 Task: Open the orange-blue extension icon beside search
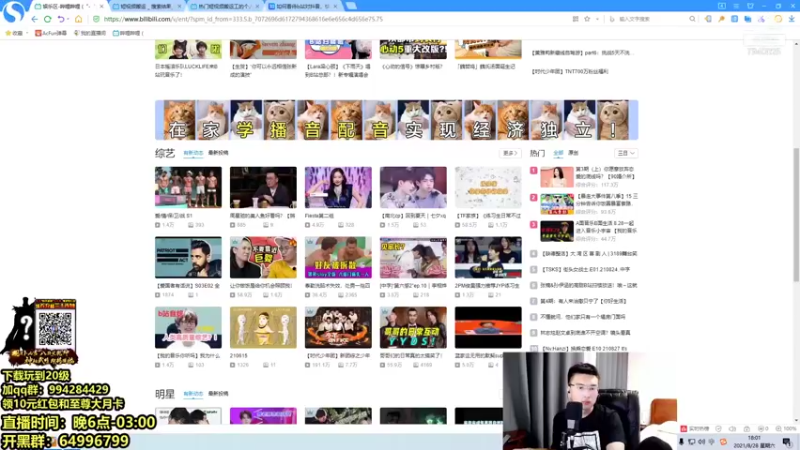pyautogui.click(x=708, y=19)
